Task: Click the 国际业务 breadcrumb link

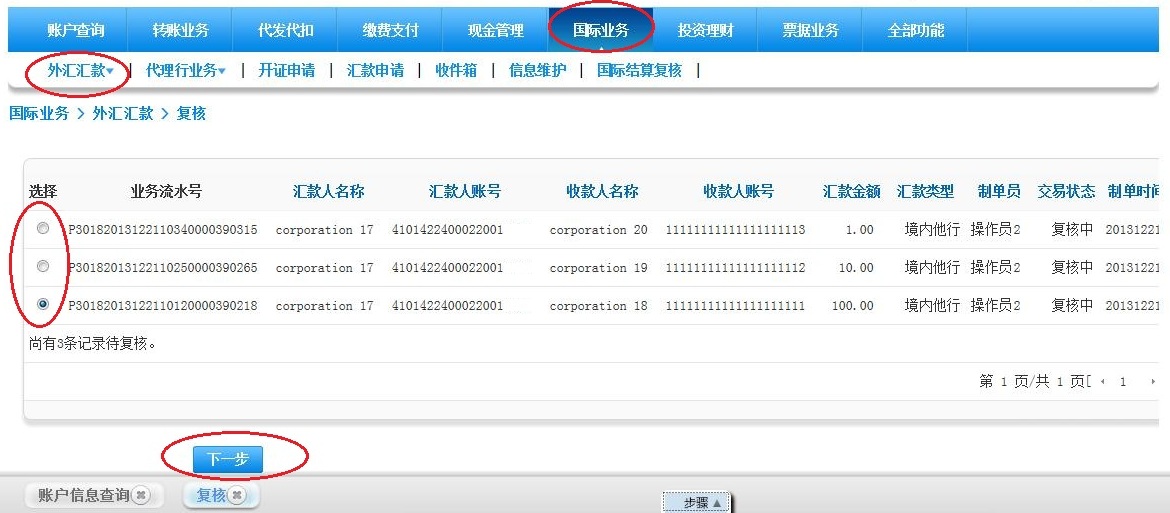Action: pos(39,114)
